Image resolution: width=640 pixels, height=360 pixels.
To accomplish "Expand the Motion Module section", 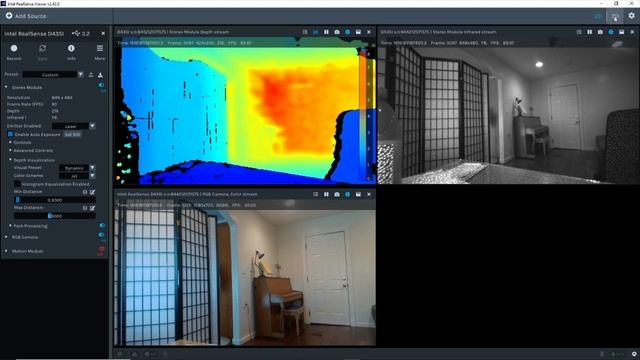I will click(x=6, y=251).
